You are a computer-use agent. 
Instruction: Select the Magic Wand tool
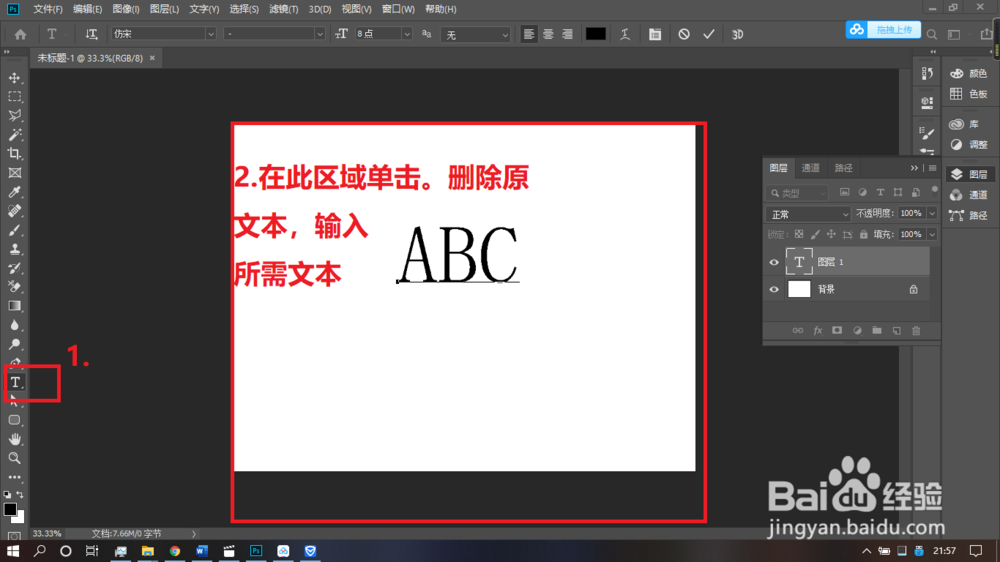[x=14, y=135]
